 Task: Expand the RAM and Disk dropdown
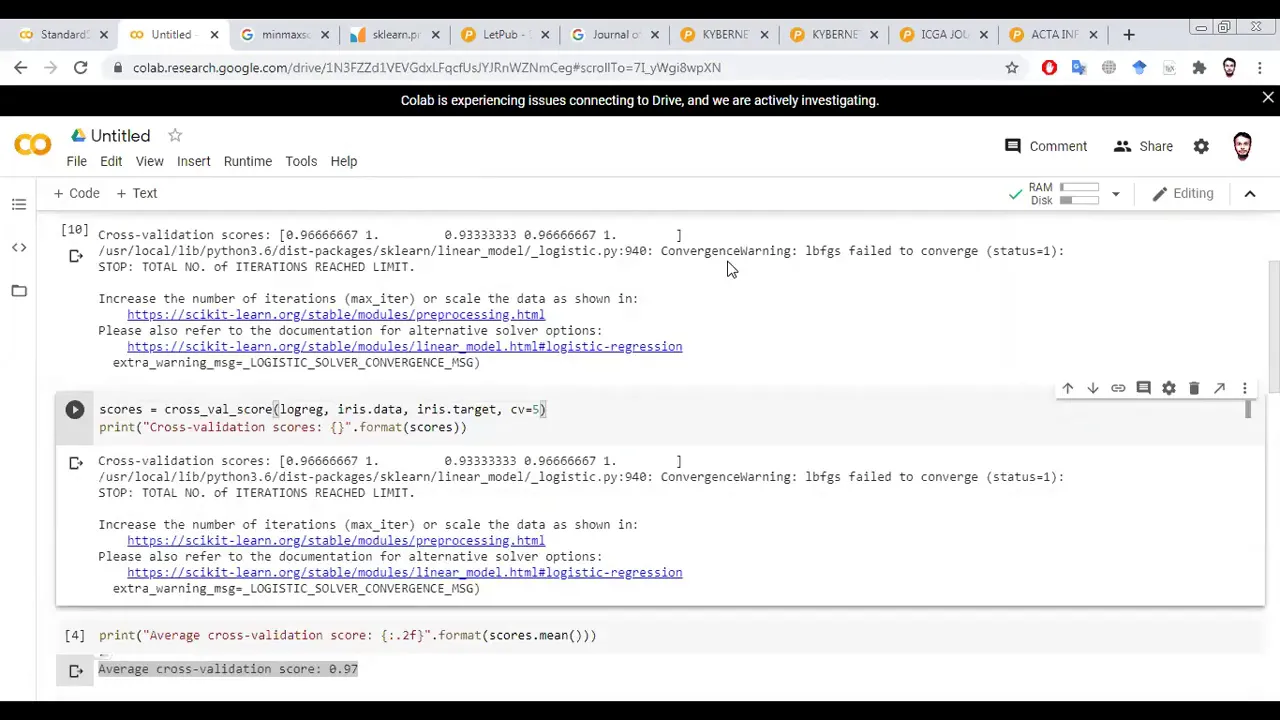[x=1115, y=194]
